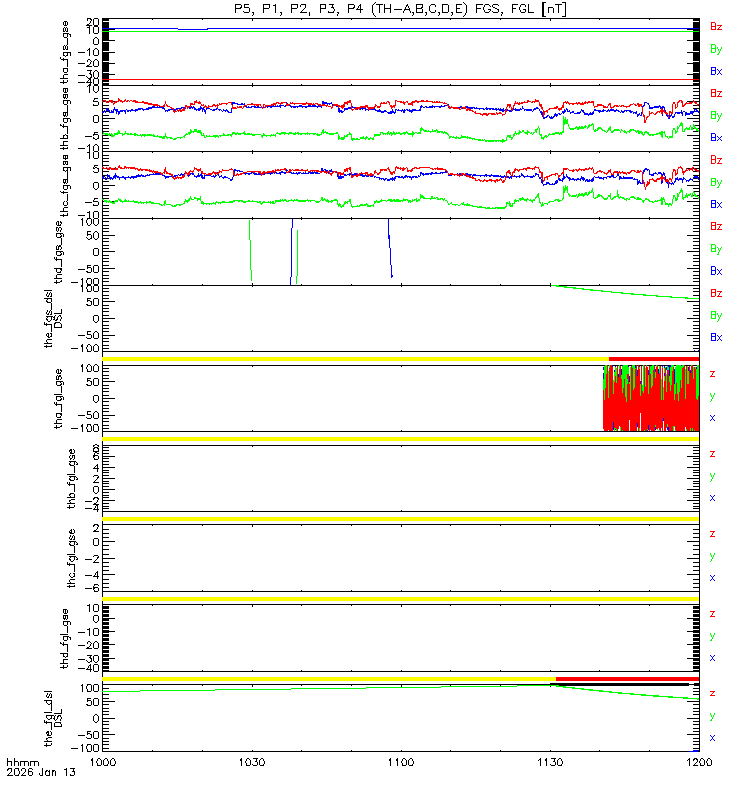The height and width of the screenshot is (800, 750).
Task: Click the red Bz legend in thb_fgs_gse panel
Action: [x=716, y=93]
